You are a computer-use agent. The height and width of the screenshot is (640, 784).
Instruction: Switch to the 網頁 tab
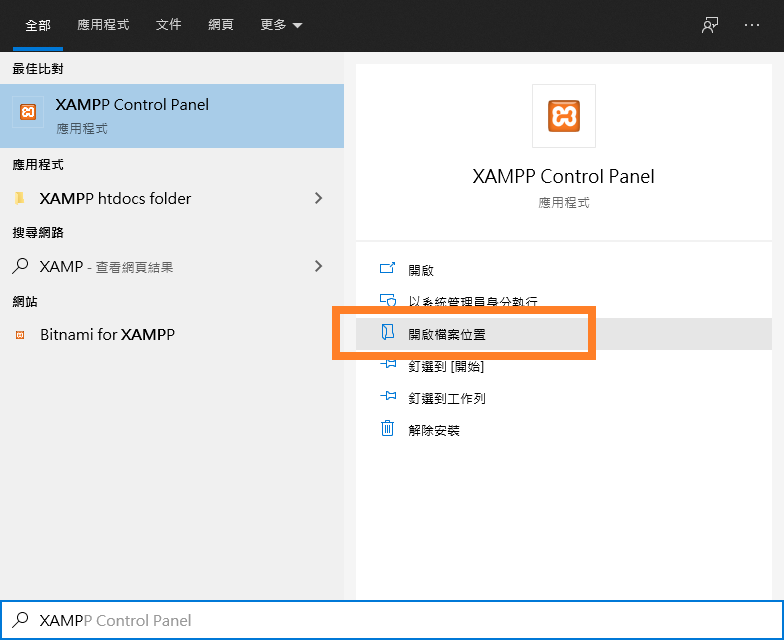point(220,24)
